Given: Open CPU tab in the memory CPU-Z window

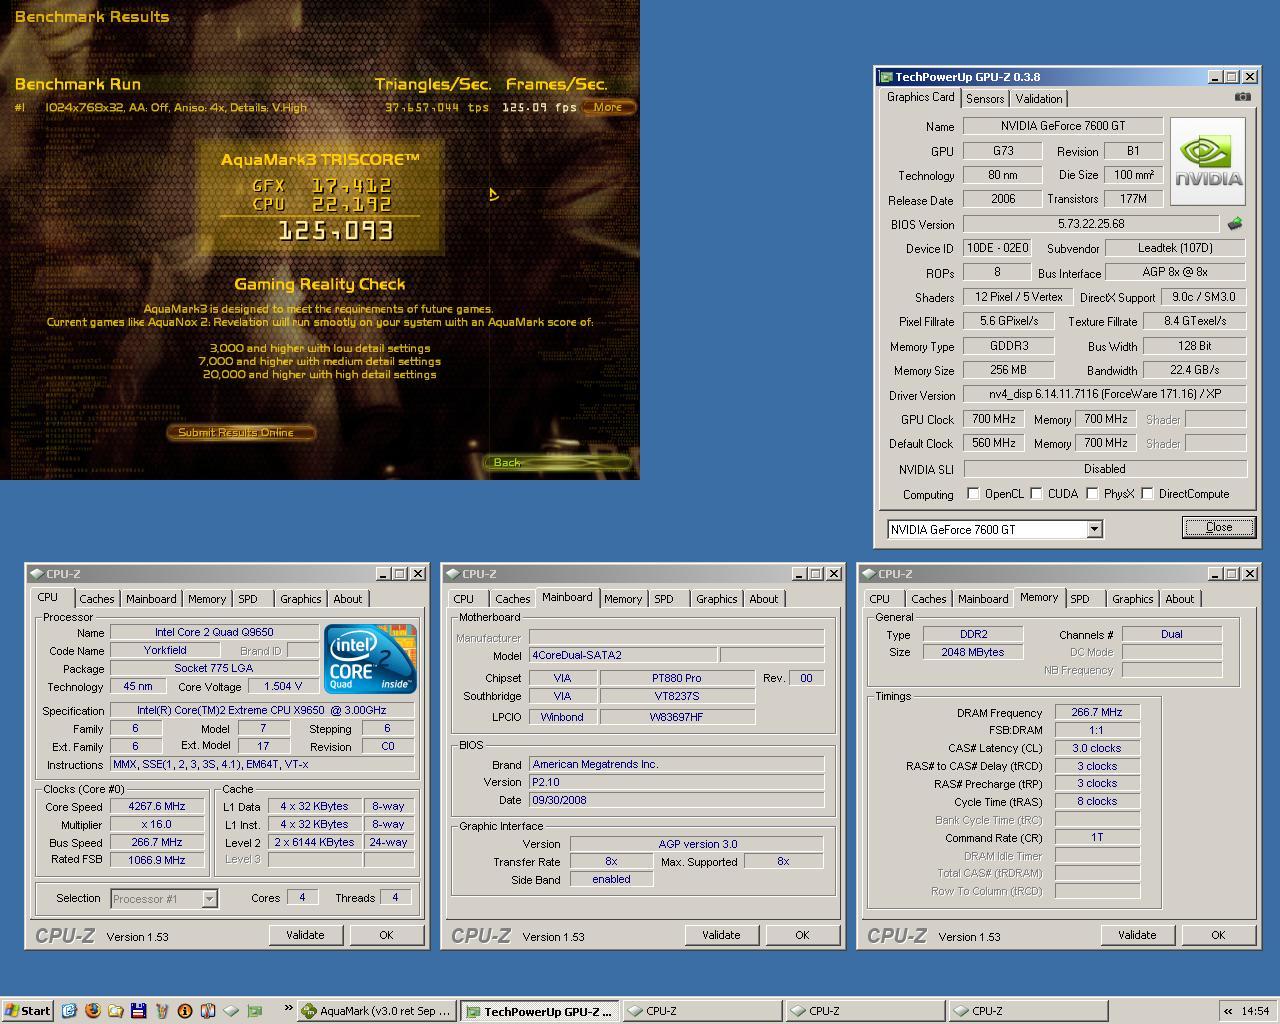Looking at the screenshot, I should point(880,599).
